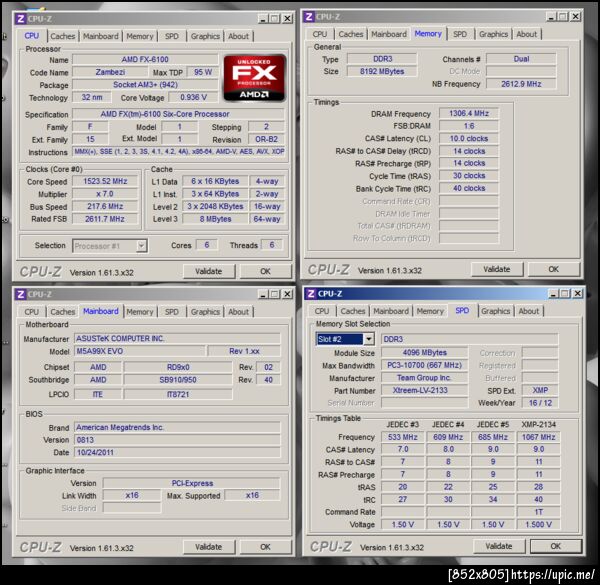
Task: Click the DRAM Frequency 1306.4 MHz value
Action: (x=469, y=113)
